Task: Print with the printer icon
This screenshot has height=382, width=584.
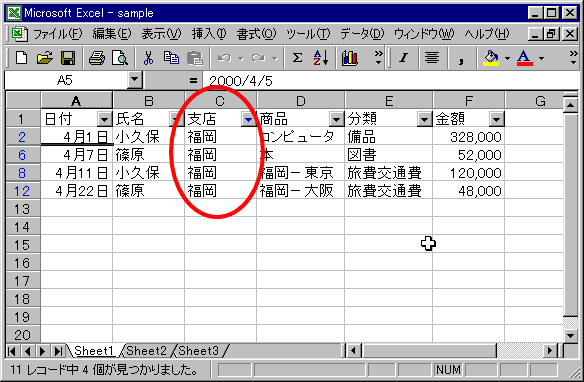Action: 97,58
